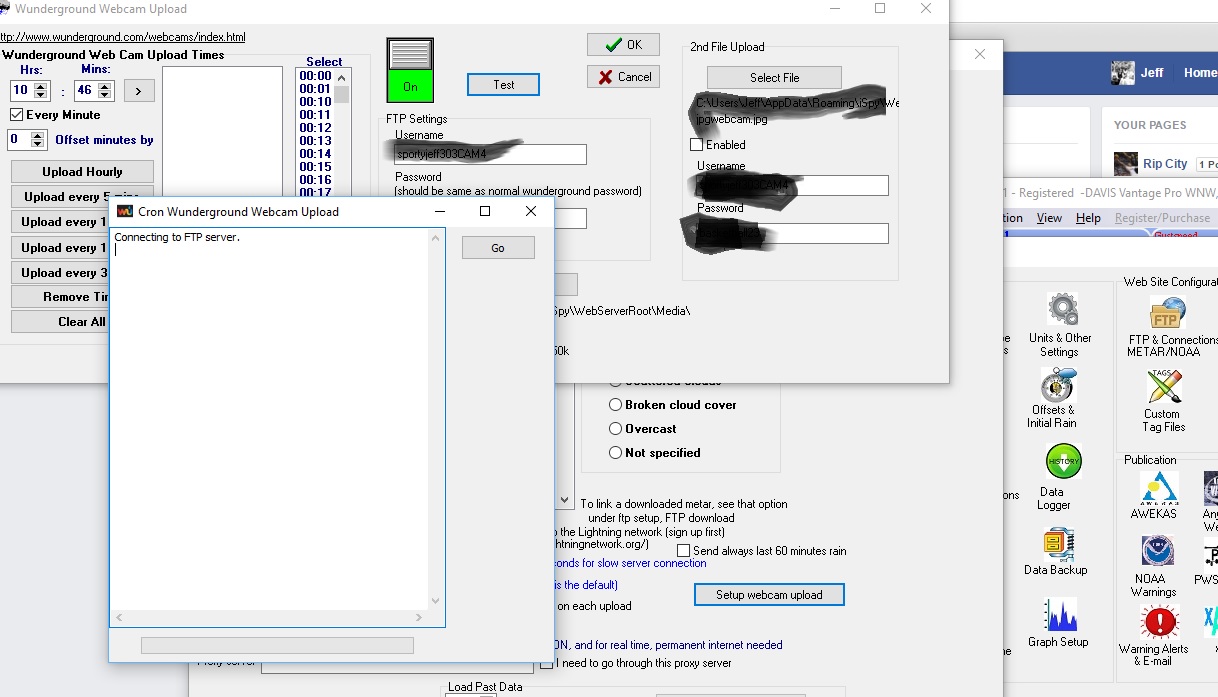This screenshot has width=1218, height=697.
Task: Click the Upload Hourly button
Action: [x=82, y=172]
